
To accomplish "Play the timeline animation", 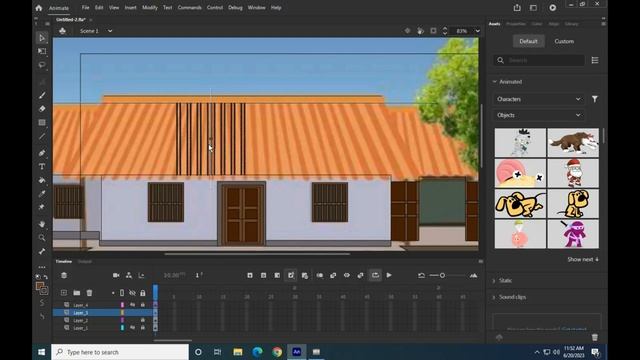I will point(389,276).
